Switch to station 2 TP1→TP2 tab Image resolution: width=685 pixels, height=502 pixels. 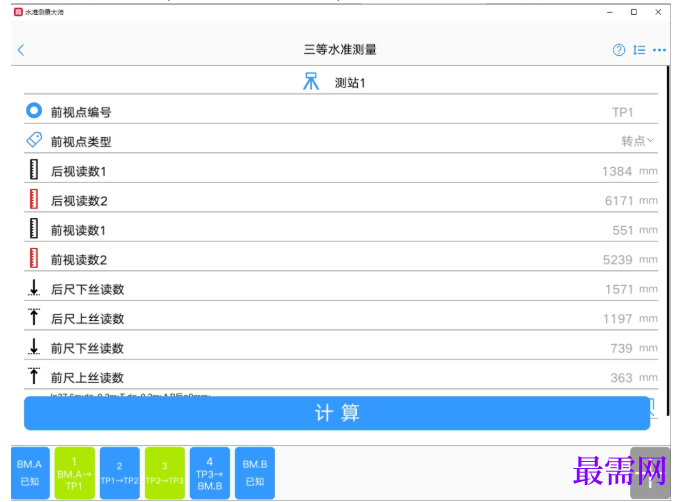tap(120, 473)
